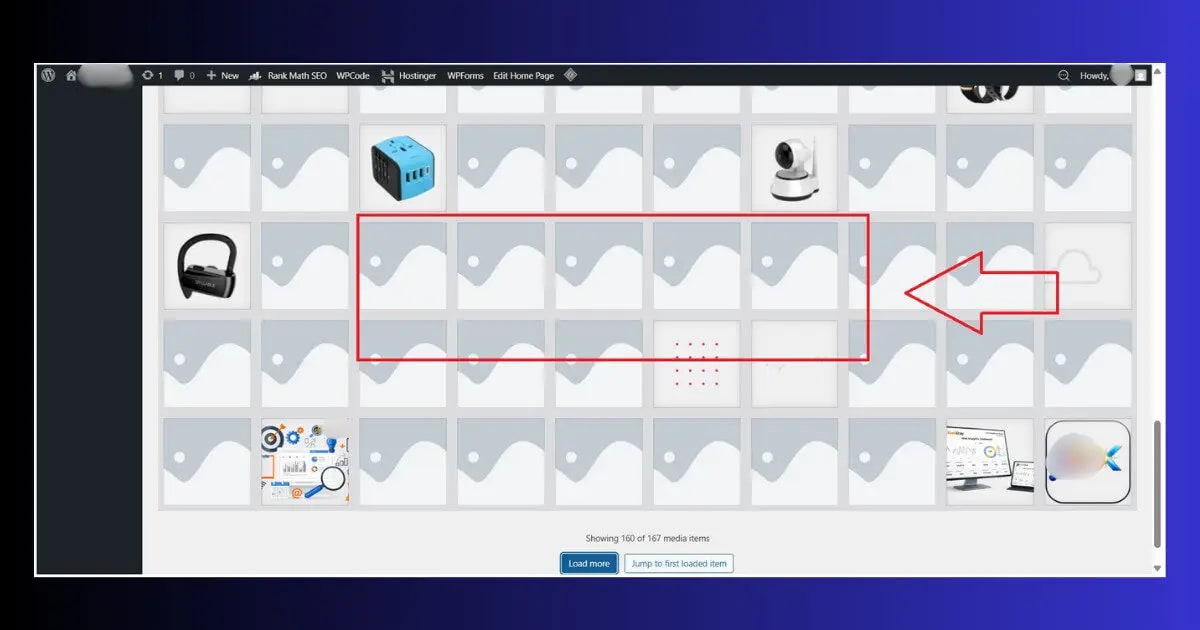Select the white security camera thumbnail
Image resolution: width=1200 pixels, height=630 pixels.
coord(795,167)
